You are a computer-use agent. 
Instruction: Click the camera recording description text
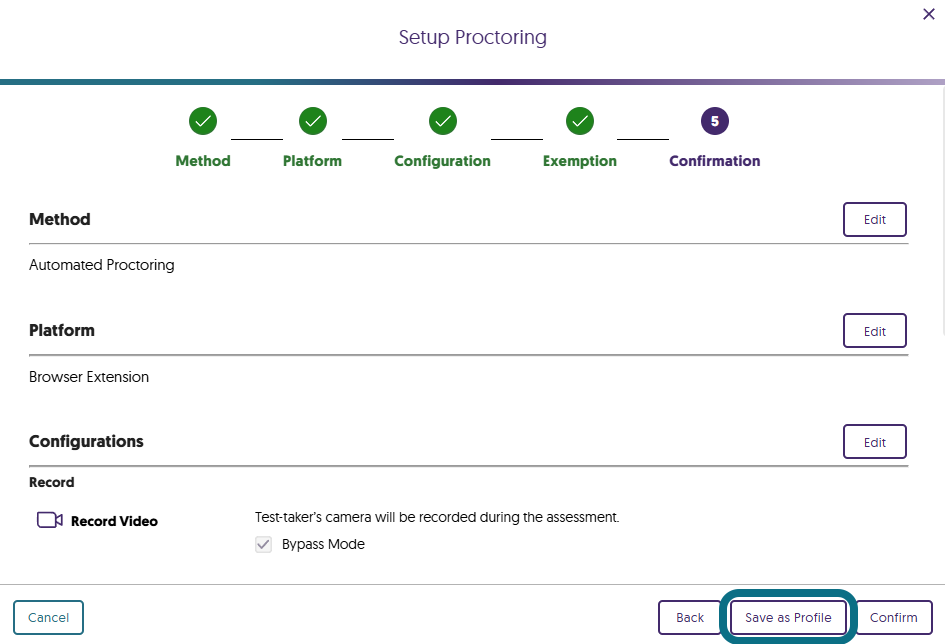[x=437, y=517]
